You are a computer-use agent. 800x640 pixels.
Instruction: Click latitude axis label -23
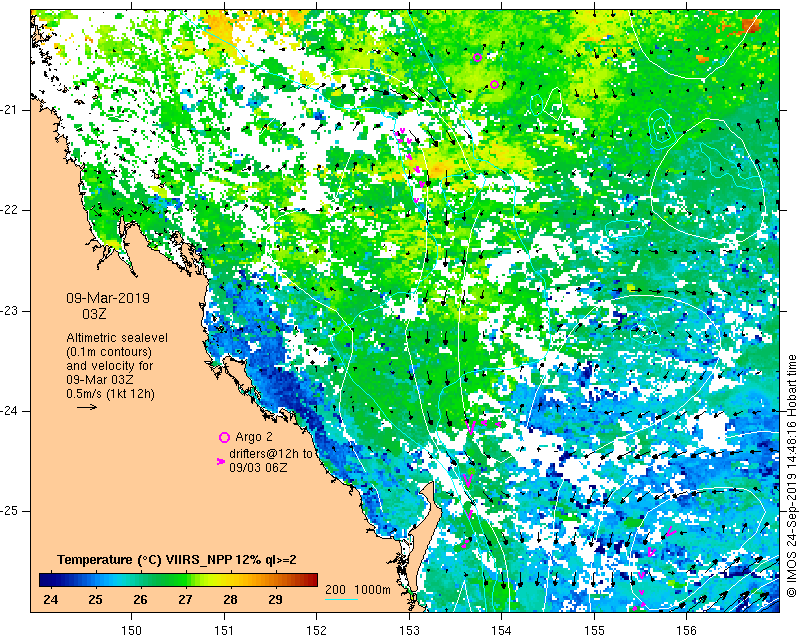[x=10, y=310]
